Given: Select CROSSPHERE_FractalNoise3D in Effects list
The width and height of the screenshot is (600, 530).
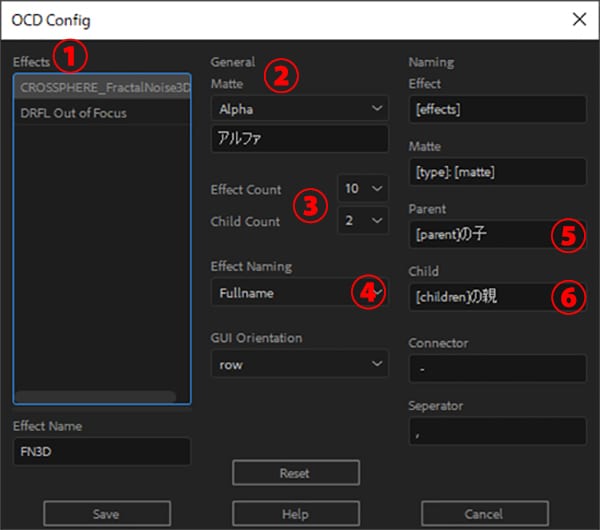Looking at the screenshot, I should 100,87.
